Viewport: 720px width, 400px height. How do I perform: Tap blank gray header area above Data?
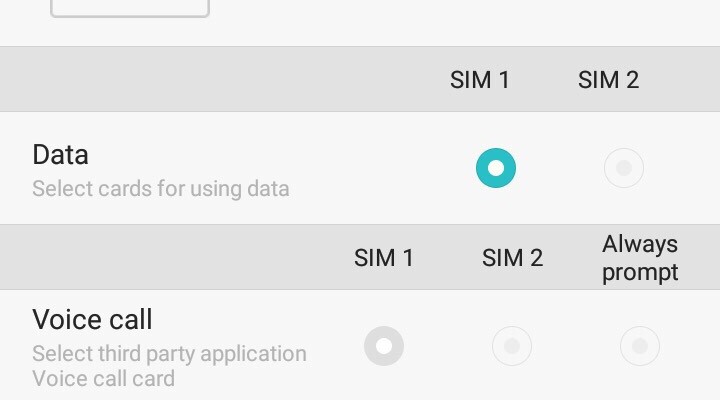point(200,80)
